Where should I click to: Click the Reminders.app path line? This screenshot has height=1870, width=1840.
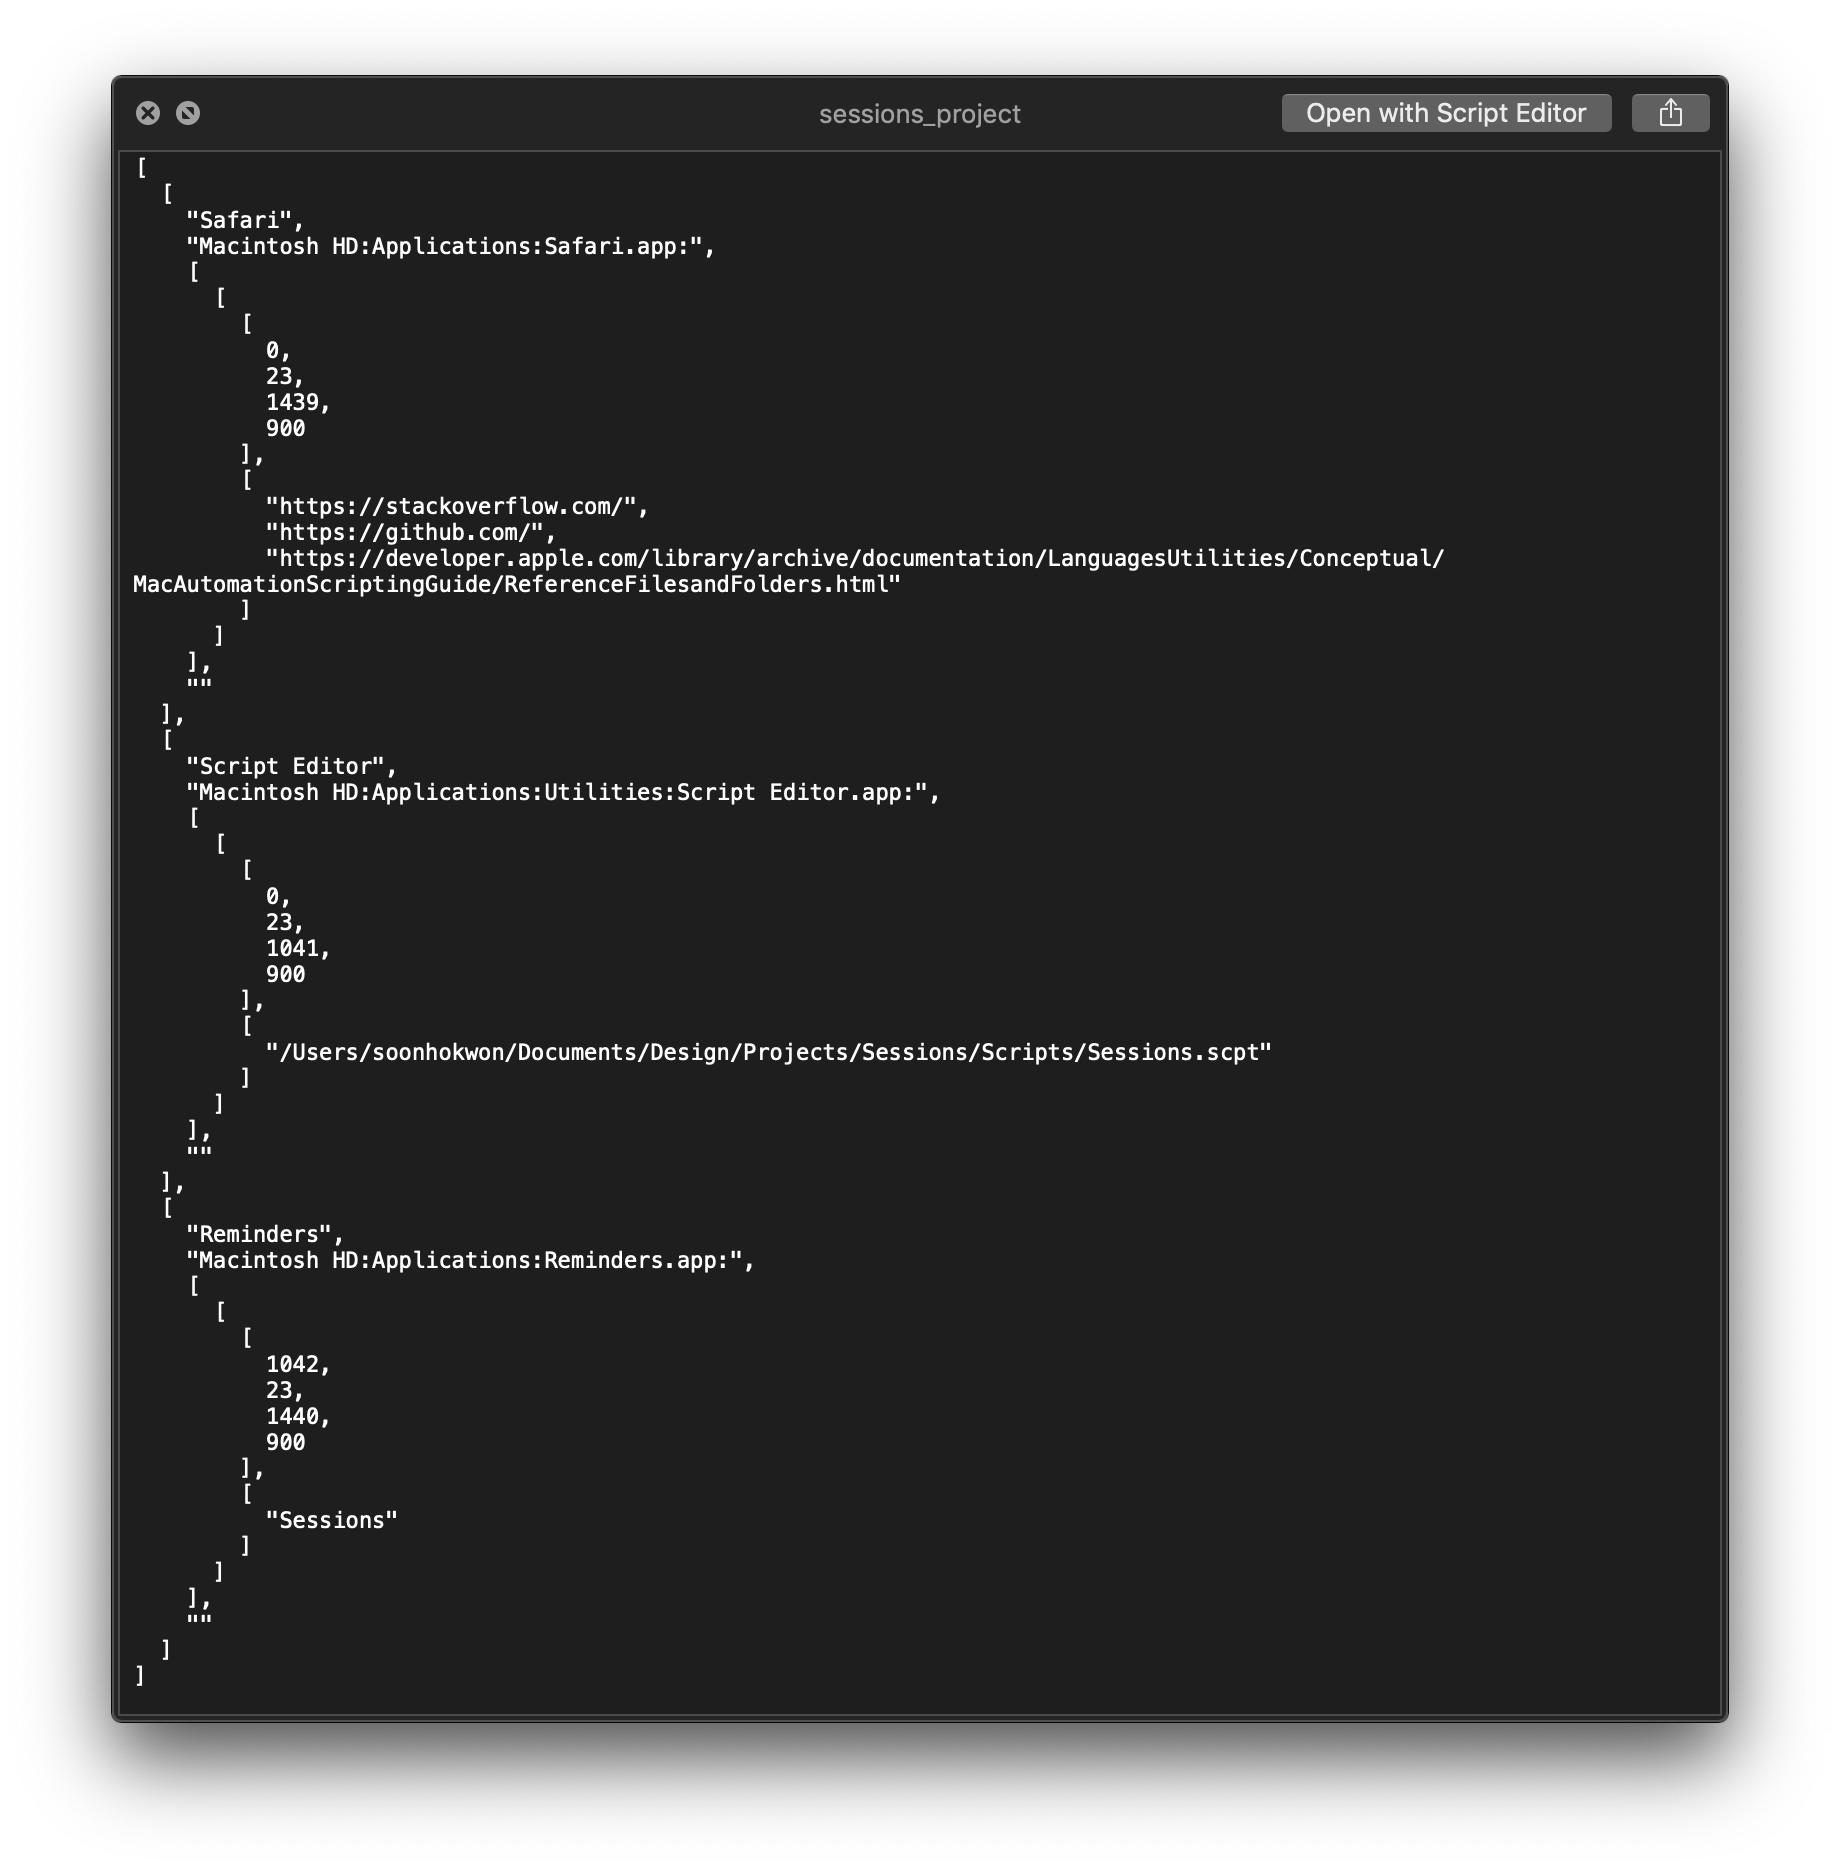[470, 1260]
